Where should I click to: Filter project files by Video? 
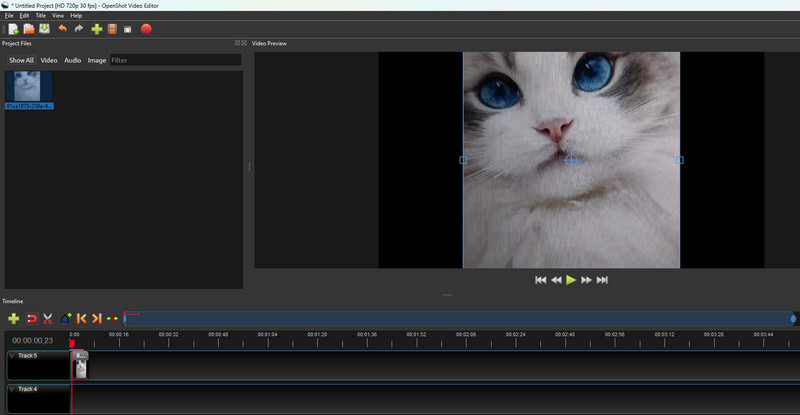49,60
